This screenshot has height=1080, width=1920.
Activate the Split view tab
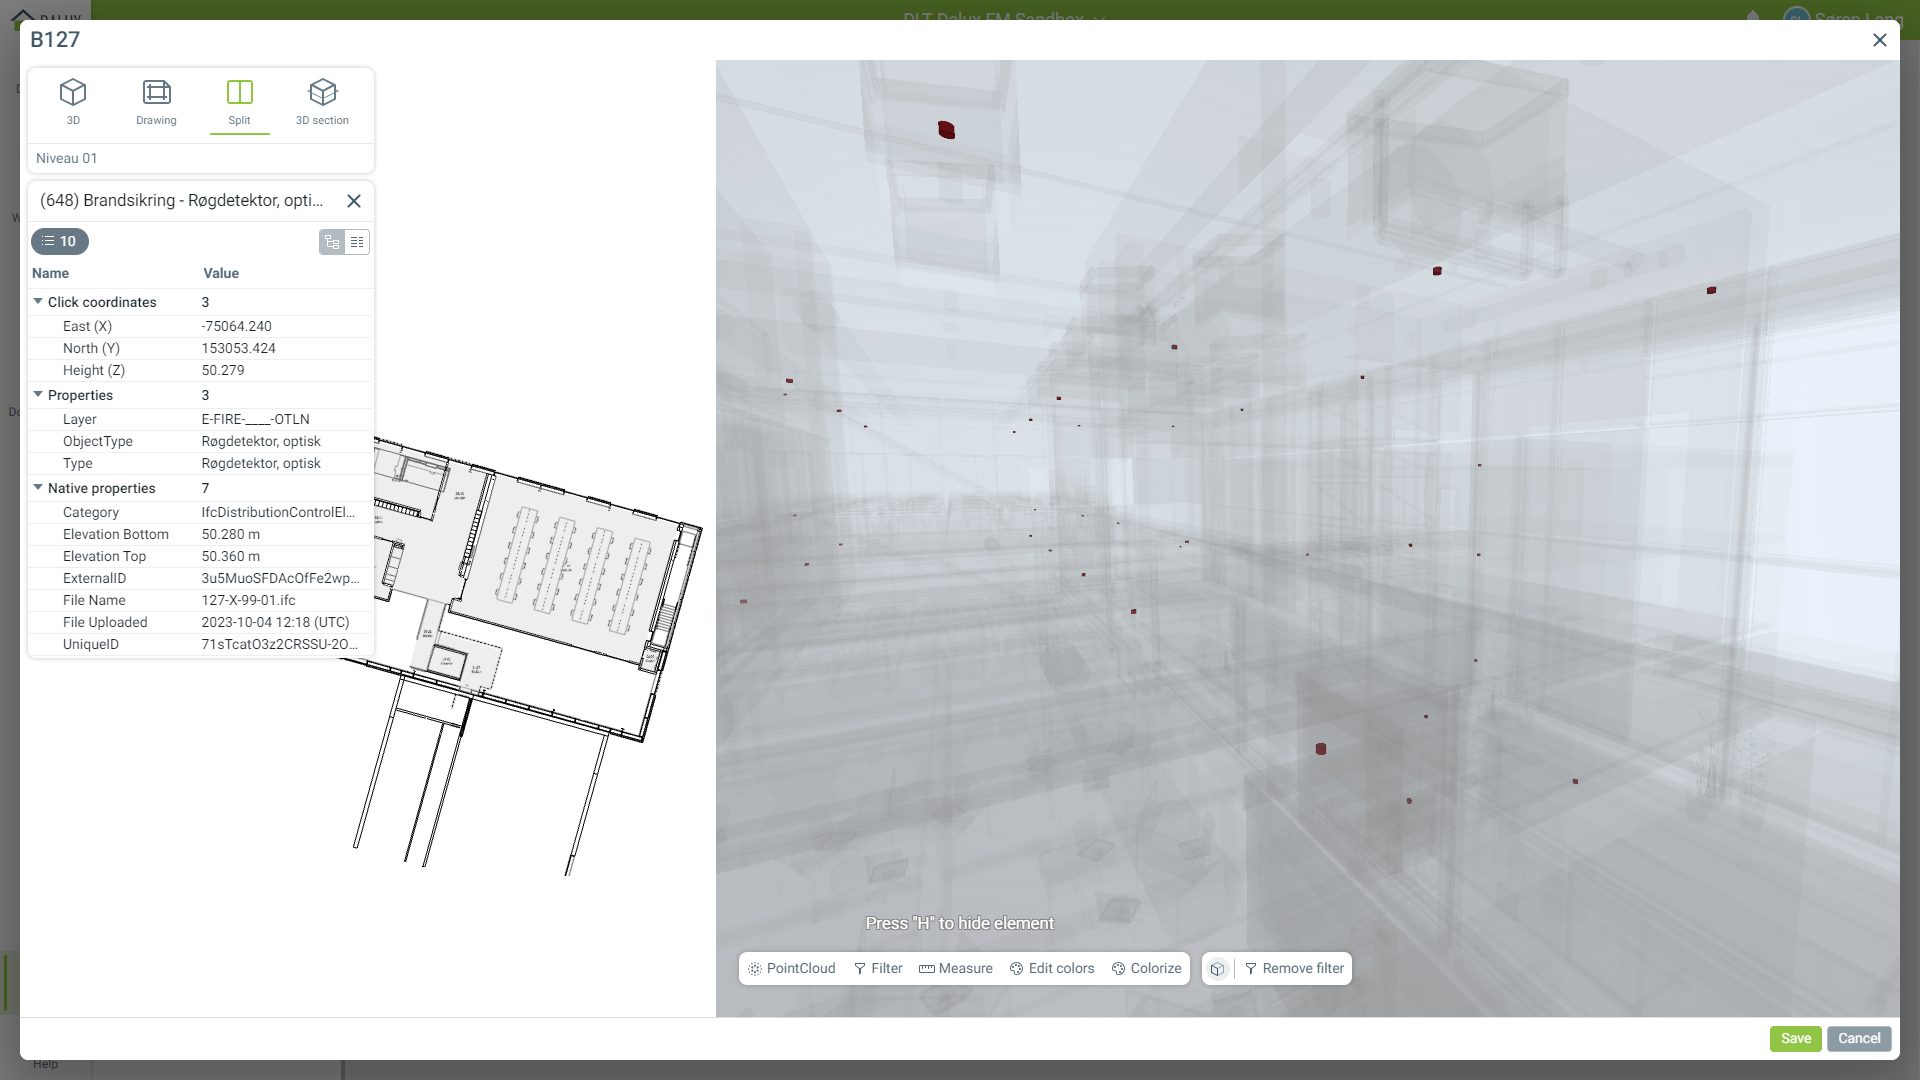239,101
